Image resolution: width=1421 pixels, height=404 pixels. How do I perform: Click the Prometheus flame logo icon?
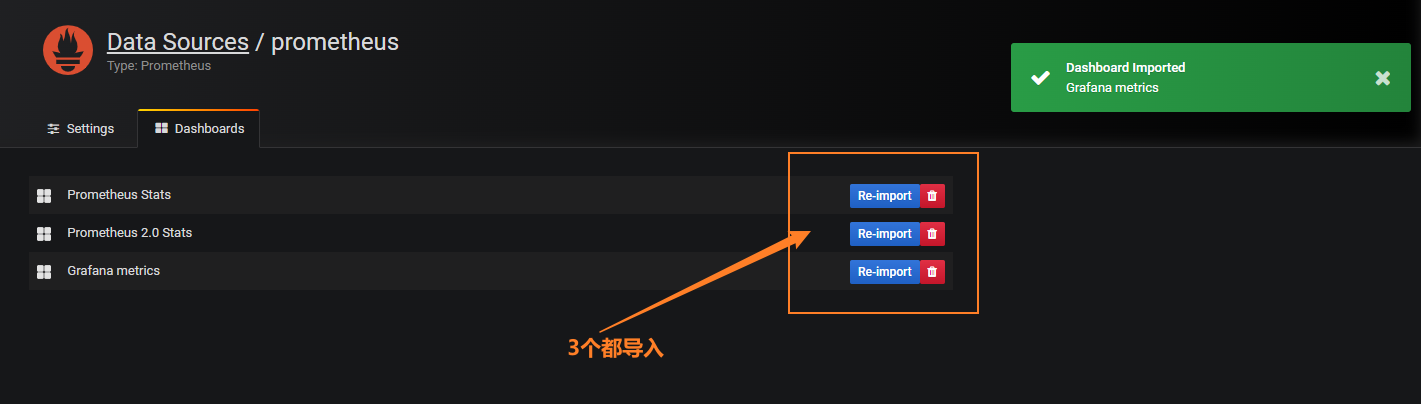pos(68,50)
